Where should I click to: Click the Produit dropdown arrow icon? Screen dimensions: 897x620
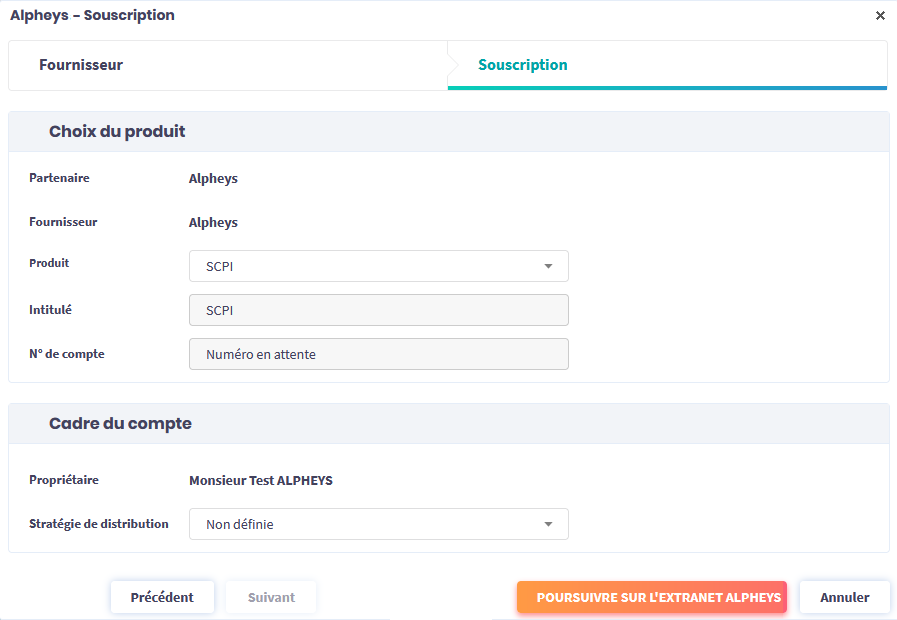[x=548, y=266]
